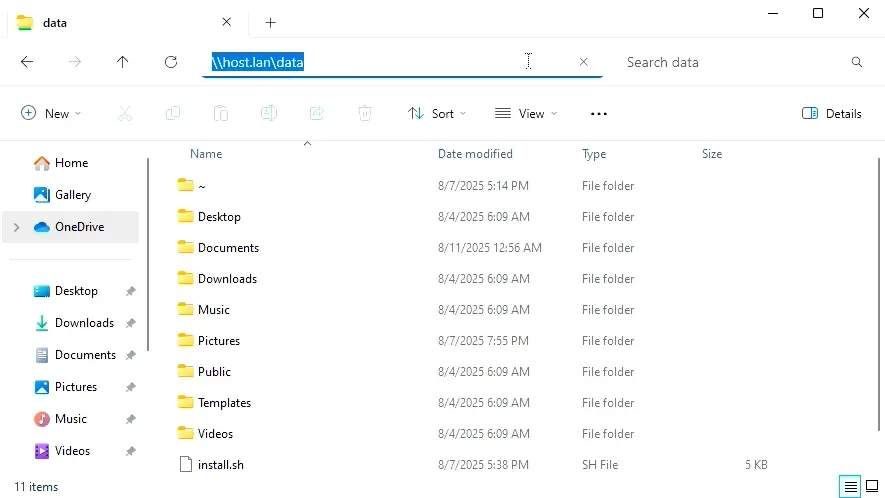The image size is (885, 498).
Task: Switch to details list view layout
Action: click(x=850, y=487)
